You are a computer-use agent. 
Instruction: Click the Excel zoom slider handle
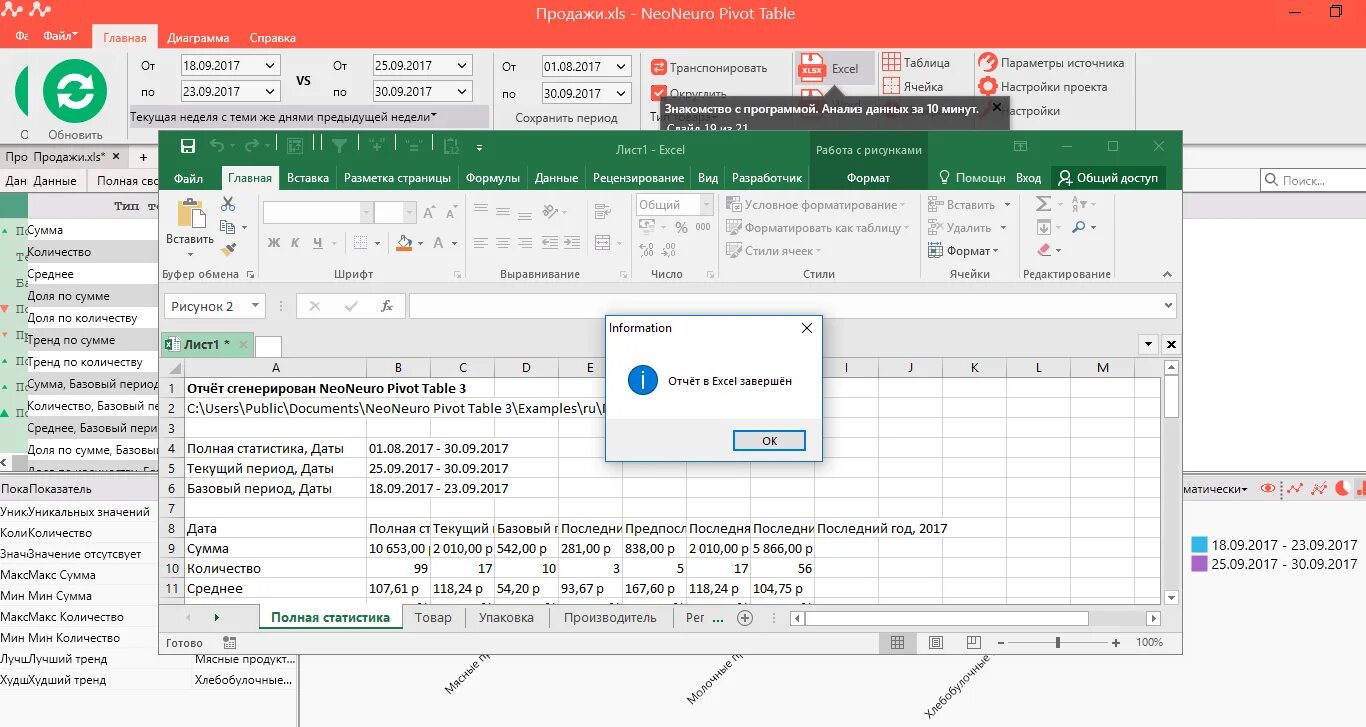pos(1058,643)
